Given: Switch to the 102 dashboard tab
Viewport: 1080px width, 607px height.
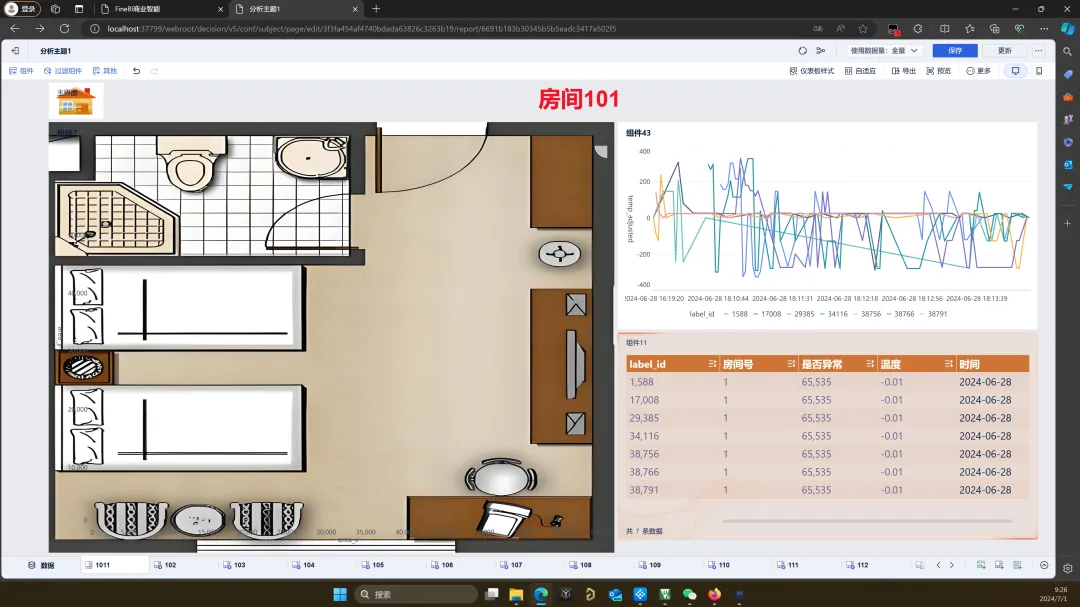Looking at the screenshot, I should coord(165,565).
